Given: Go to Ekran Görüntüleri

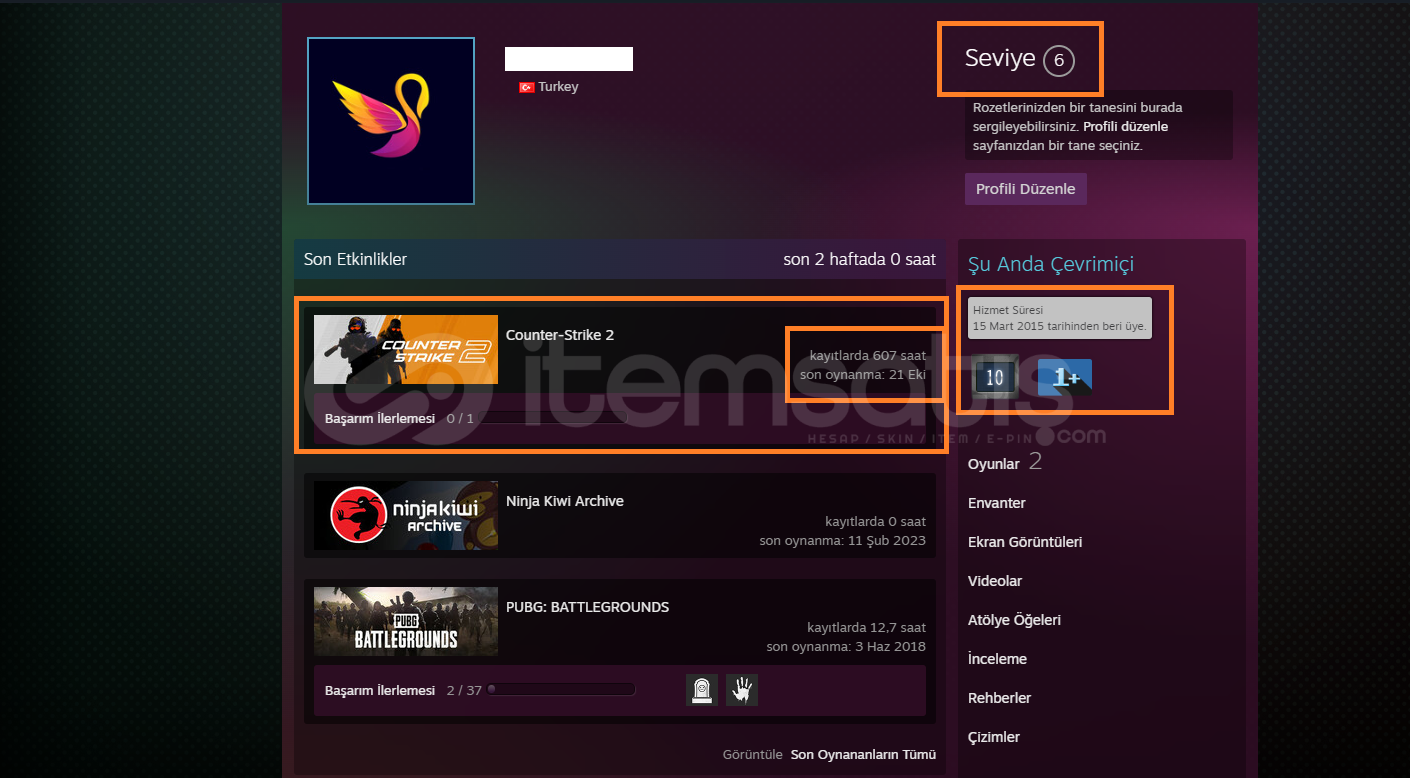Looking at the screenshot, I should coord(1025,542).
